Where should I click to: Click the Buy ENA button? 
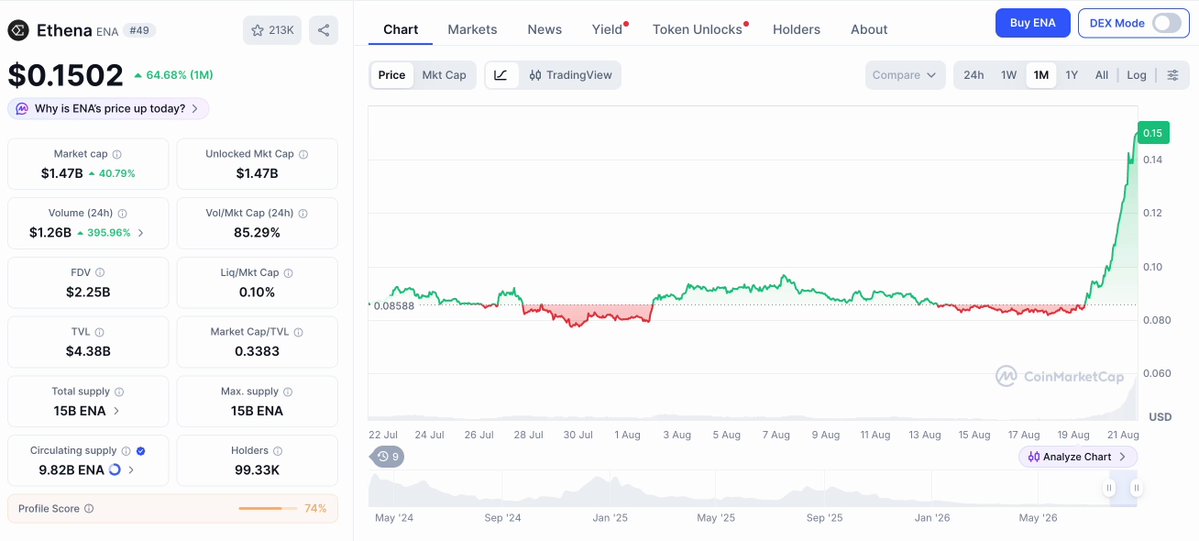point(1032,23)
